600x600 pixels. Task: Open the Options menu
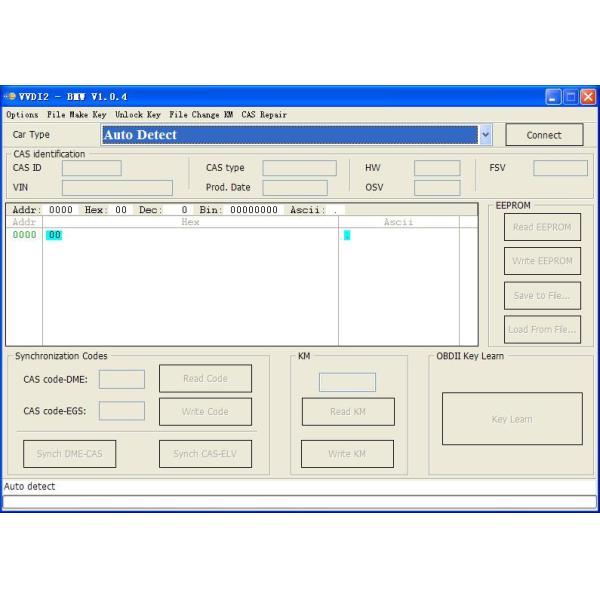pos(22,115)
